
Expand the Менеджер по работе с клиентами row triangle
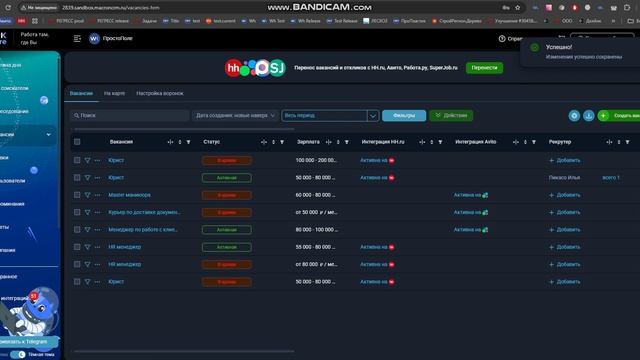coord(87,230)
